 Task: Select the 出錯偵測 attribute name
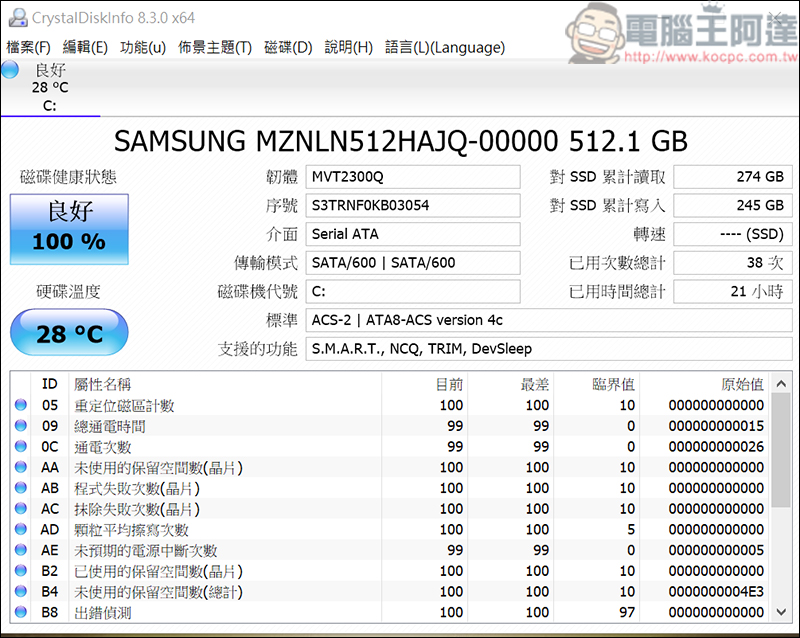(103, 612)
